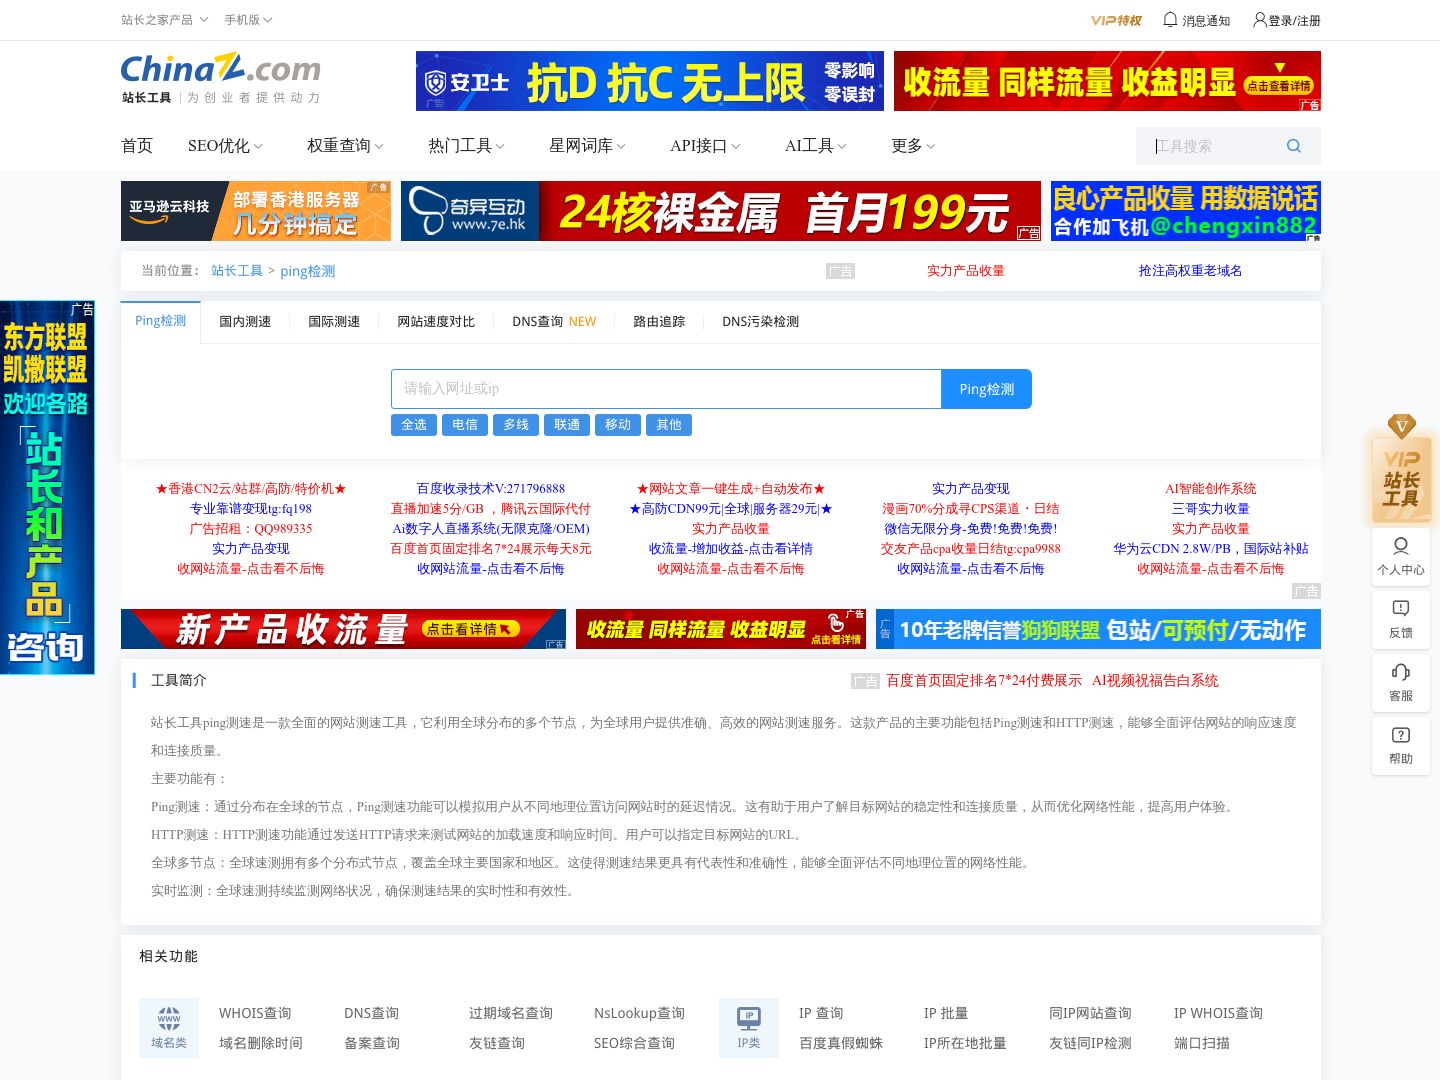Open VIP webmaster tools sidebar badge
Image resolution: width=1440 pixels, height=1080 pixels.
pos(1401,470)
